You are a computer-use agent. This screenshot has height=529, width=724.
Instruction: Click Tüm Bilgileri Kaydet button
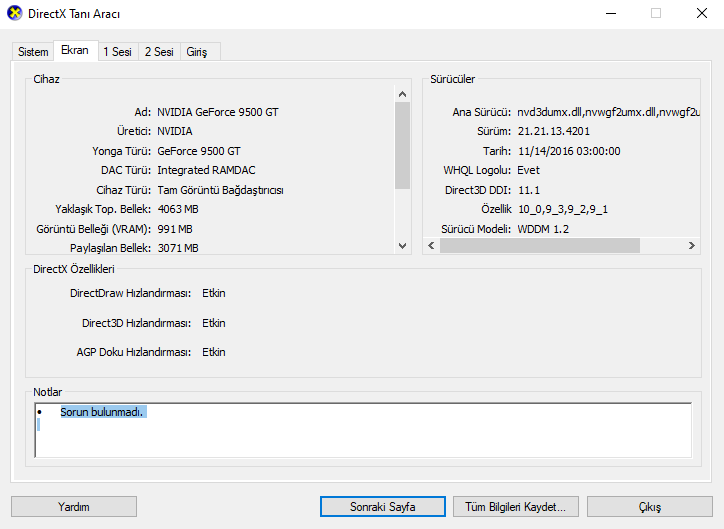click(516, 507)
